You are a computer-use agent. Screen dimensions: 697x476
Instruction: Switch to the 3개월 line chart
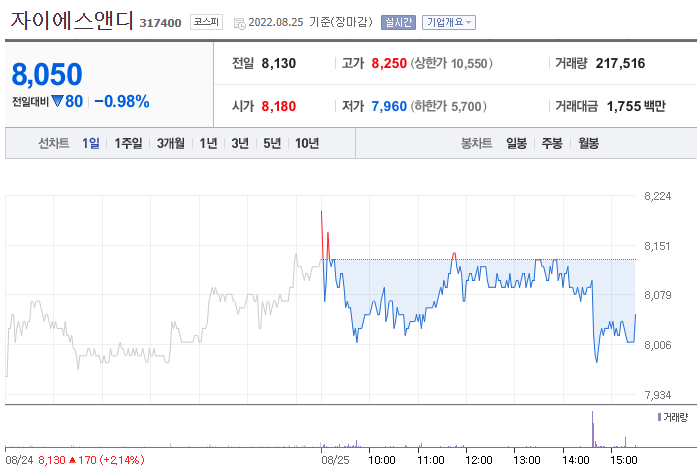click(171, 143)
